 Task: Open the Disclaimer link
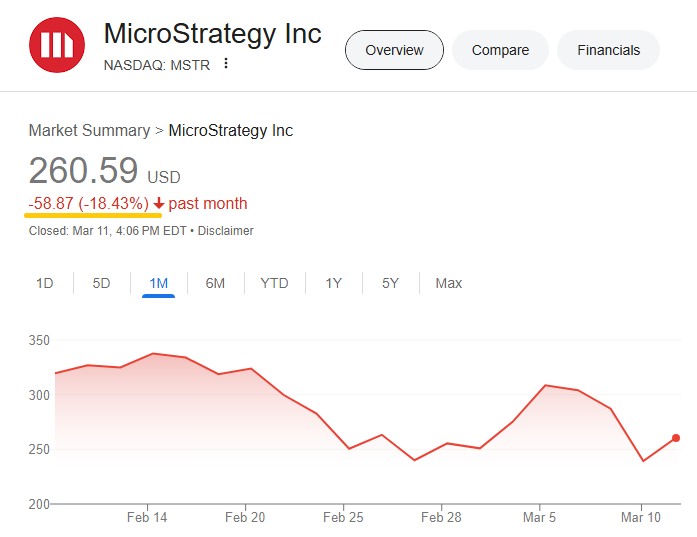[x=225, y=231]
